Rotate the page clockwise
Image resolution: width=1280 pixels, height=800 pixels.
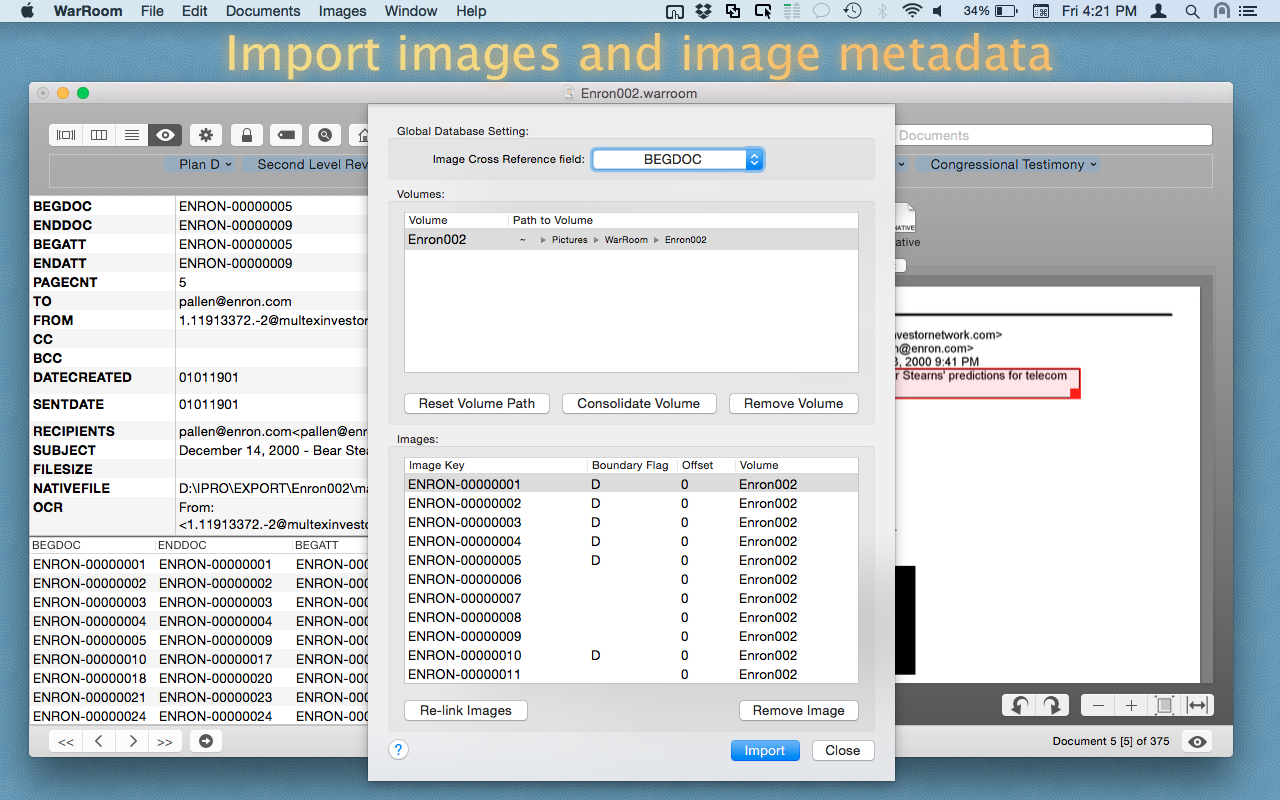(1052, 705)
